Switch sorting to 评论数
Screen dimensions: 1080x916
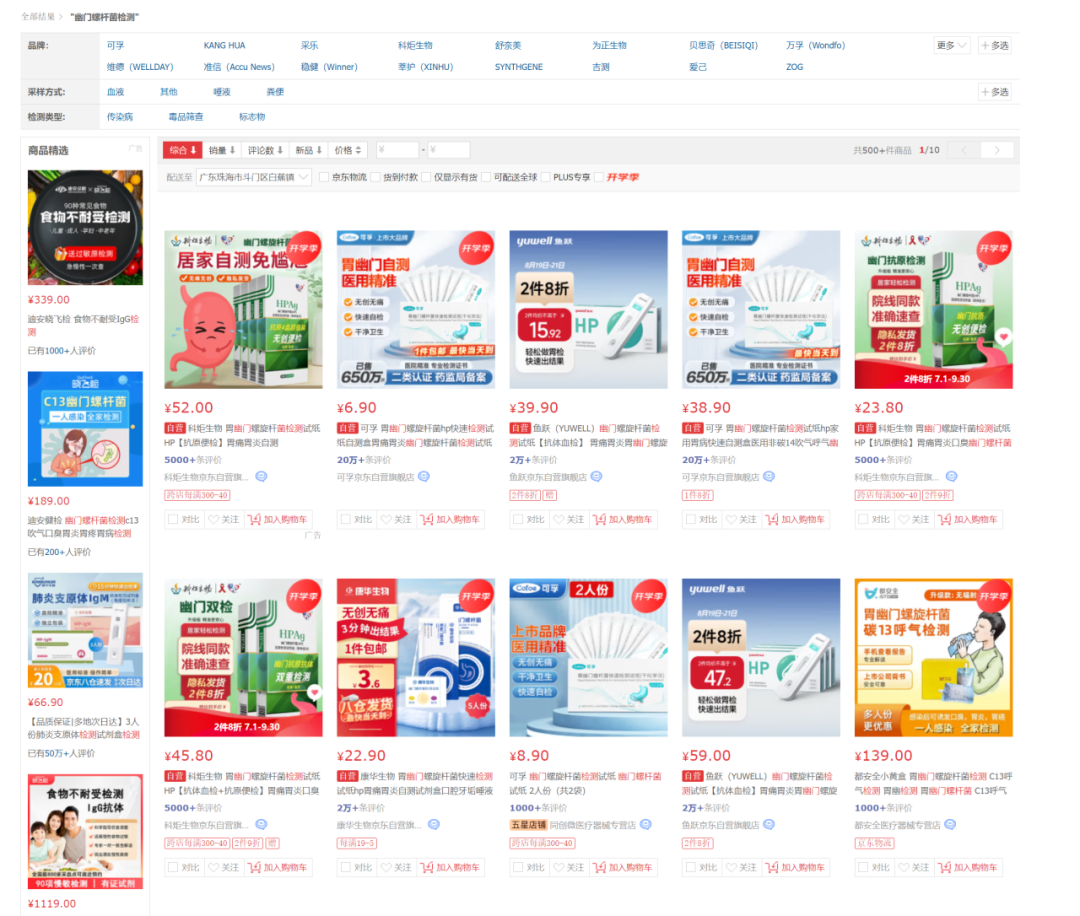tap(265, 150)
